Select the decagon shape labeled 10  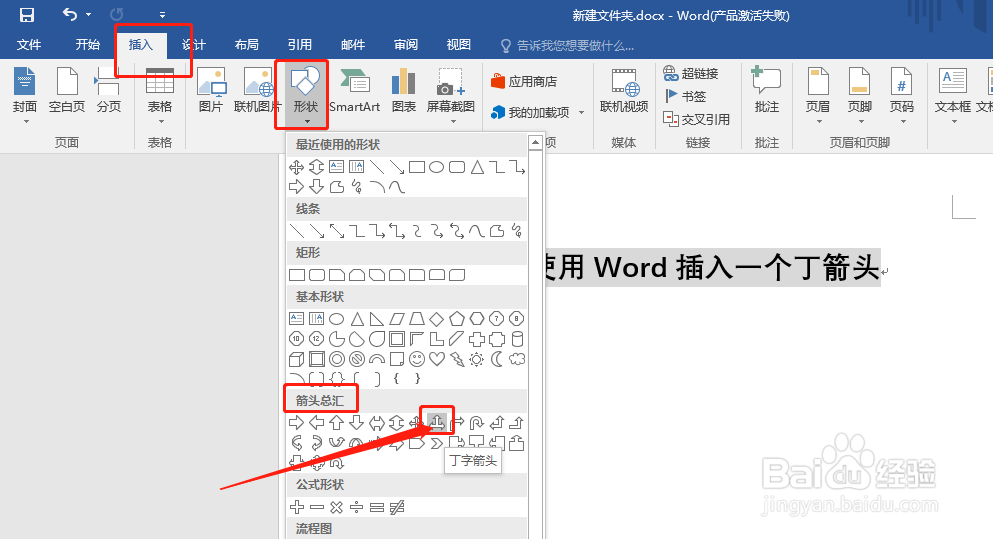(x=296, y=339)
